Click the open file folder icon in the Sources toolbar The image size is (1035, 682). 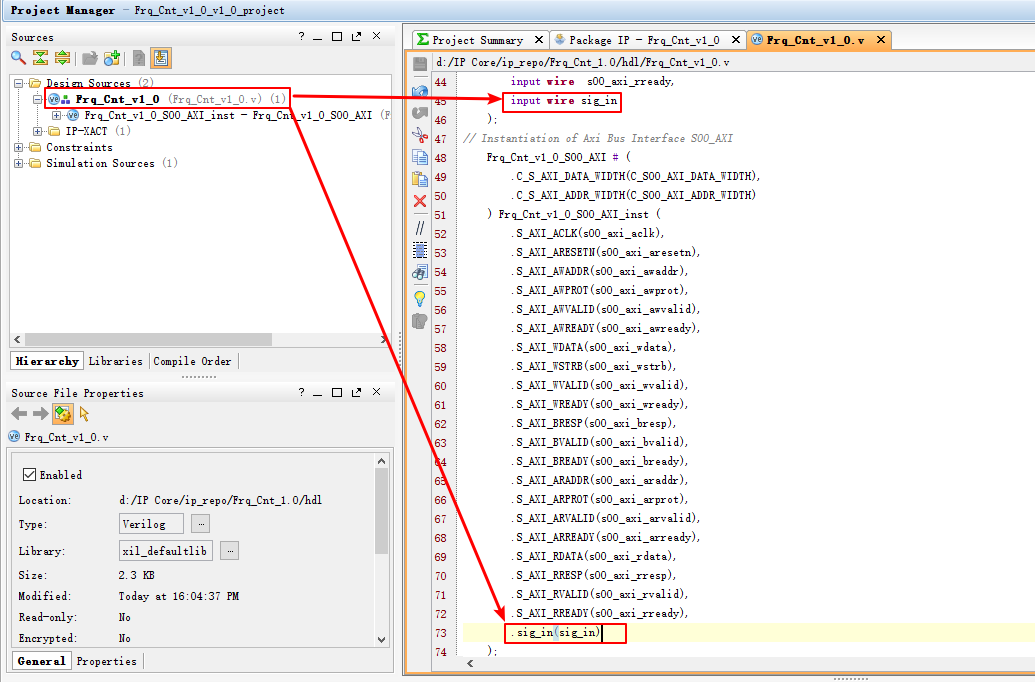tap(90, 58)
